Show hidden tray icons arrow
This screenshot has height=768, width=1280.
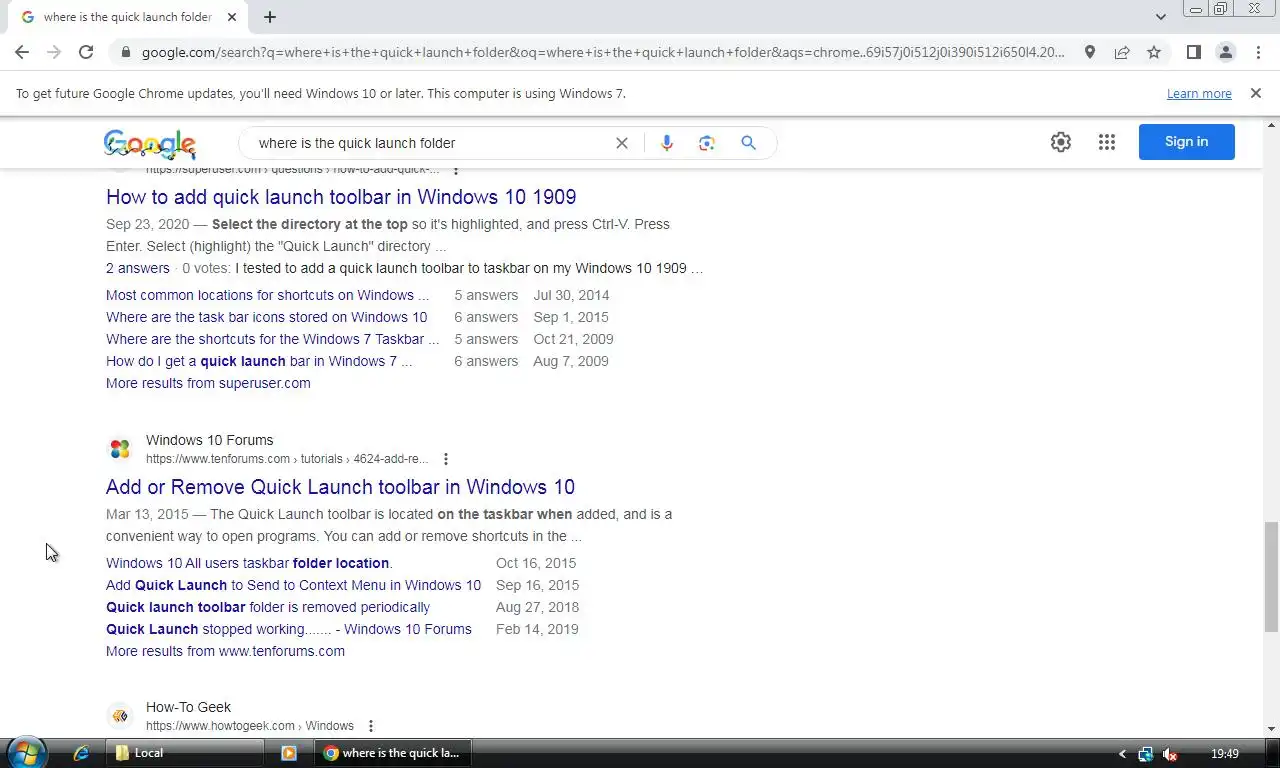(x=1122, y=754)
